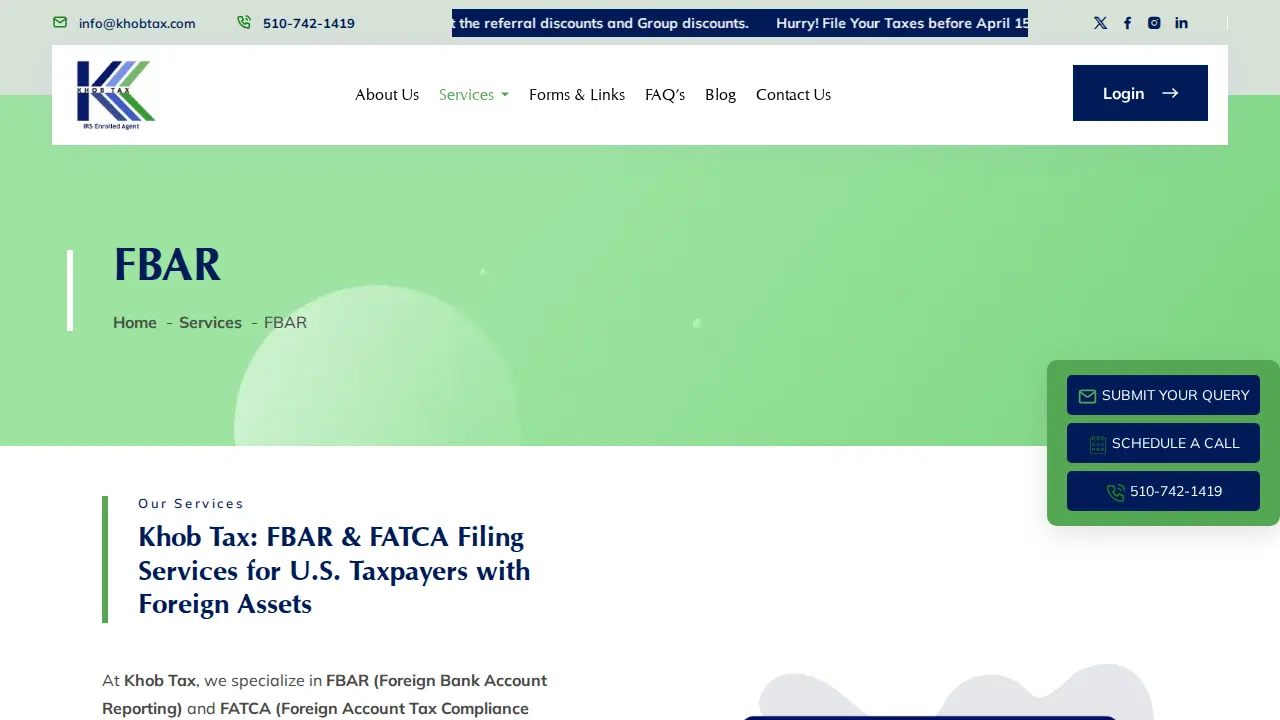1280x720 pixels.
Task: Click the 'Khob Tax: FBAR & FATCA Filing' heading
Action: coord(334,570)
